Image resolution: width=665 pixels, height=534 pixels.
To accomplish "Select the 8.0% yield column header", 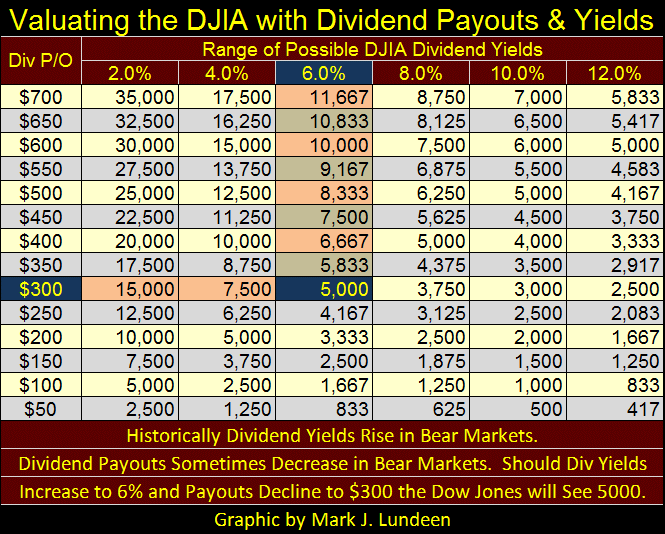I will coord(421,73).
